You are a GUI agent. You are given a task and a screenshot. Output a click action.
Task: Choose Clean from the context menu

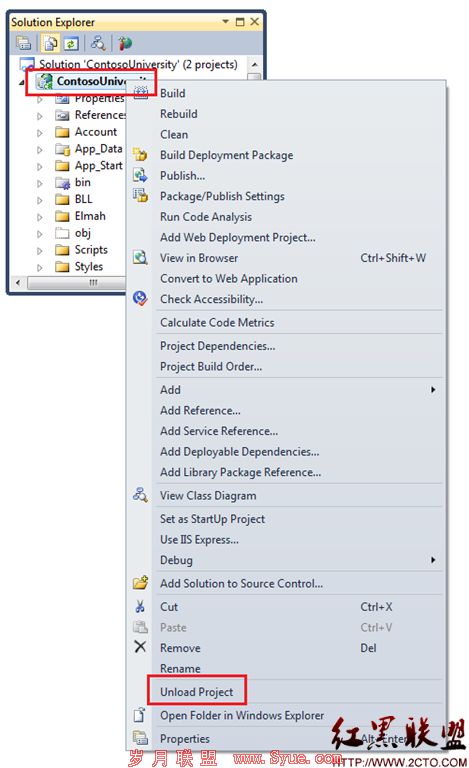[x=174, y=134]
